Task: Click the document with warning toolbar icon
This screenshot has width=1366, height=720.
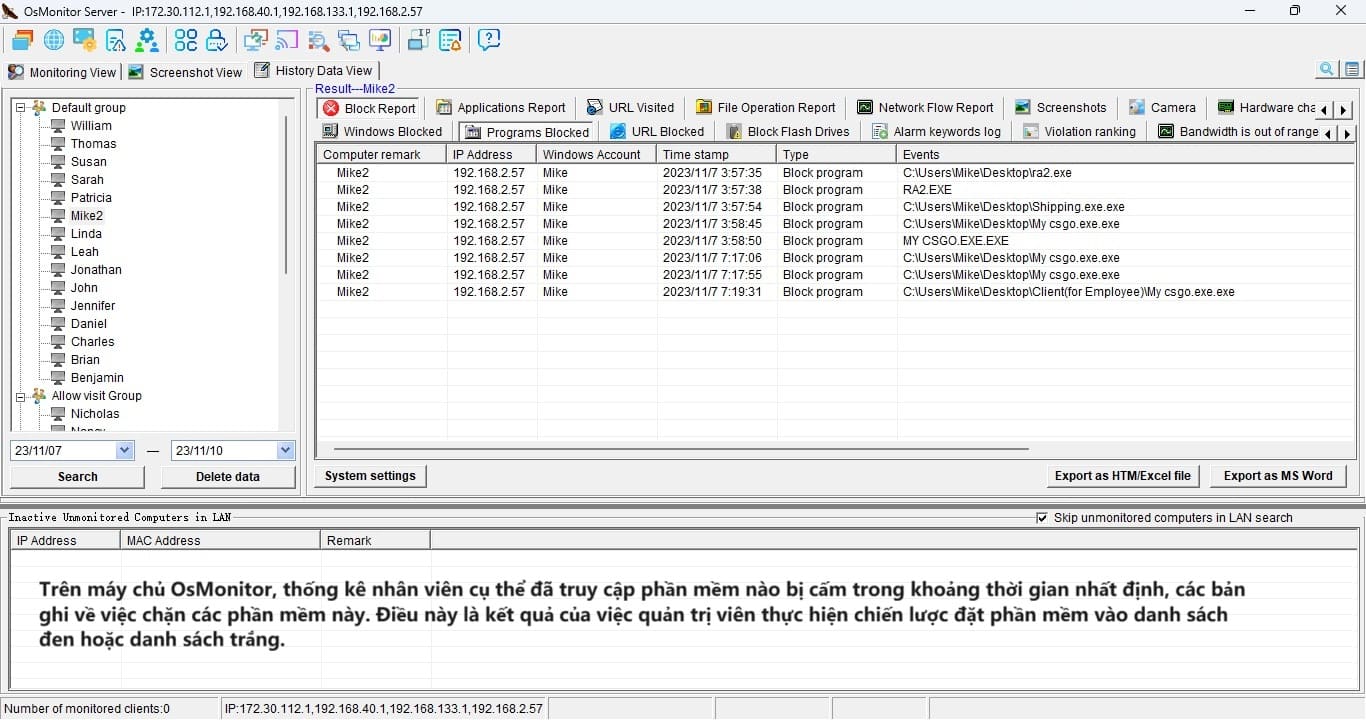Action: (116, 40)
